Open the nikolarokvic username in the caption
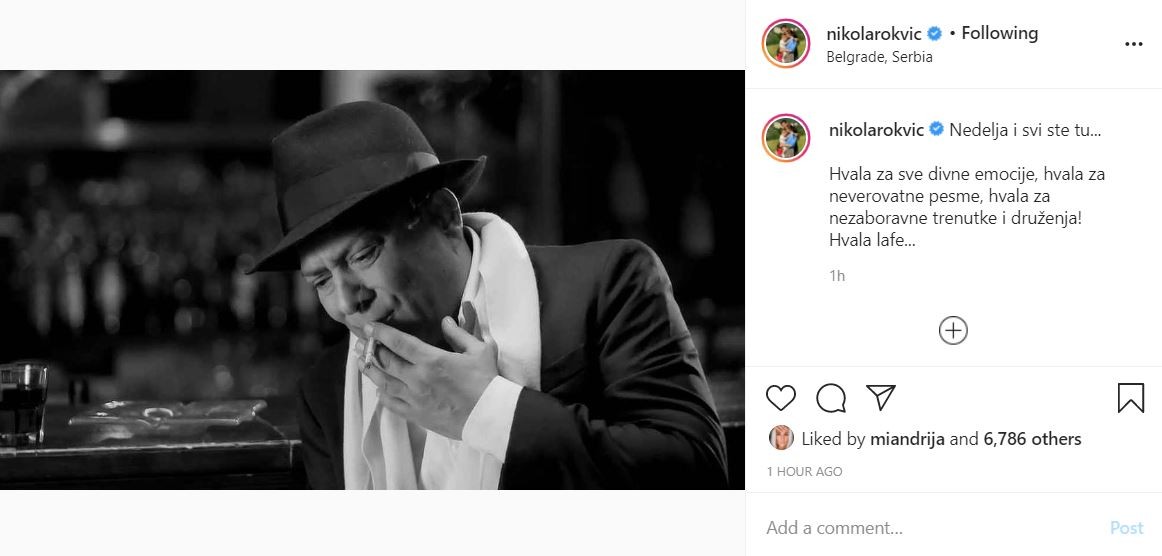This screenshot has width=1162, height=556. click(x=875, y=130)
